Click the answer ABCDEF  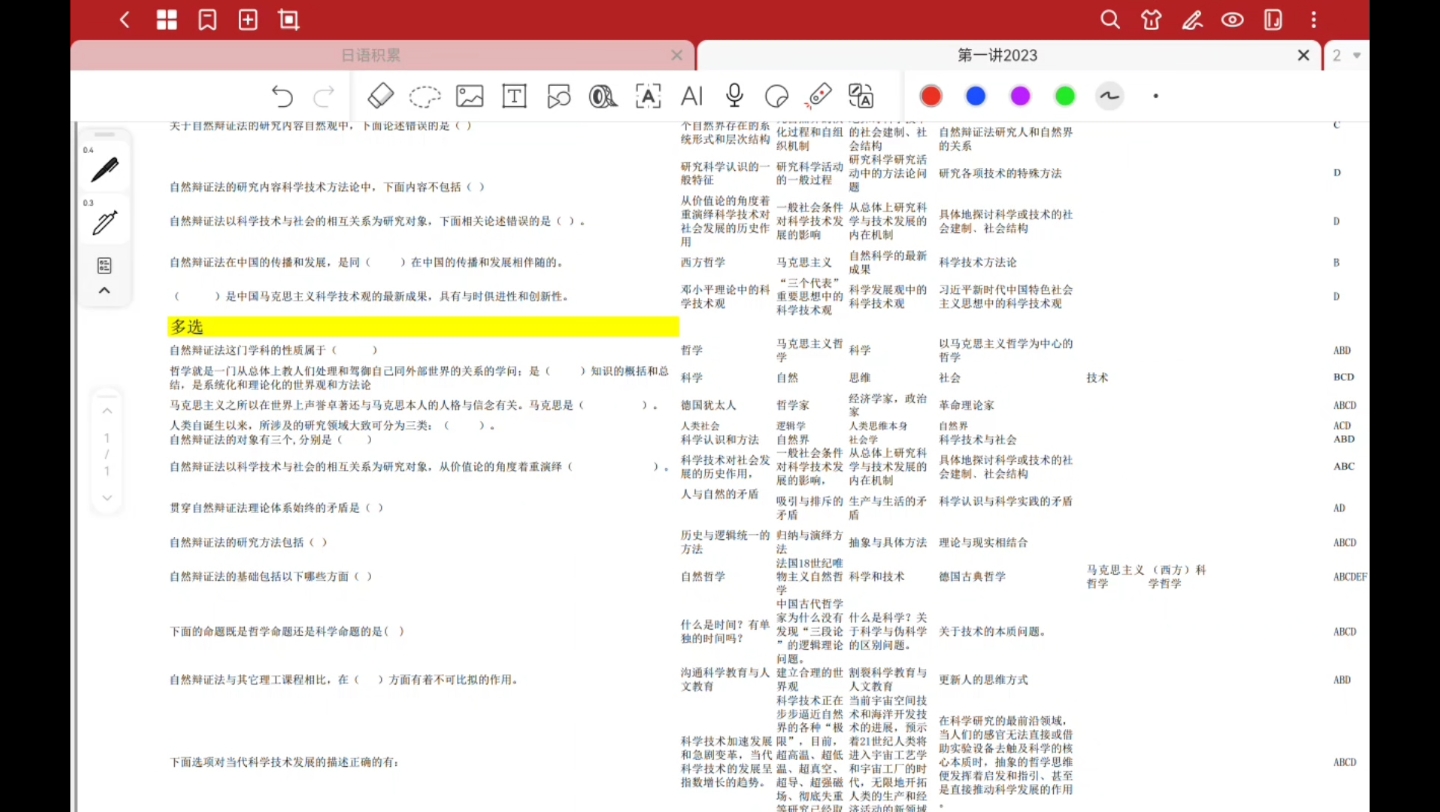1349,576
